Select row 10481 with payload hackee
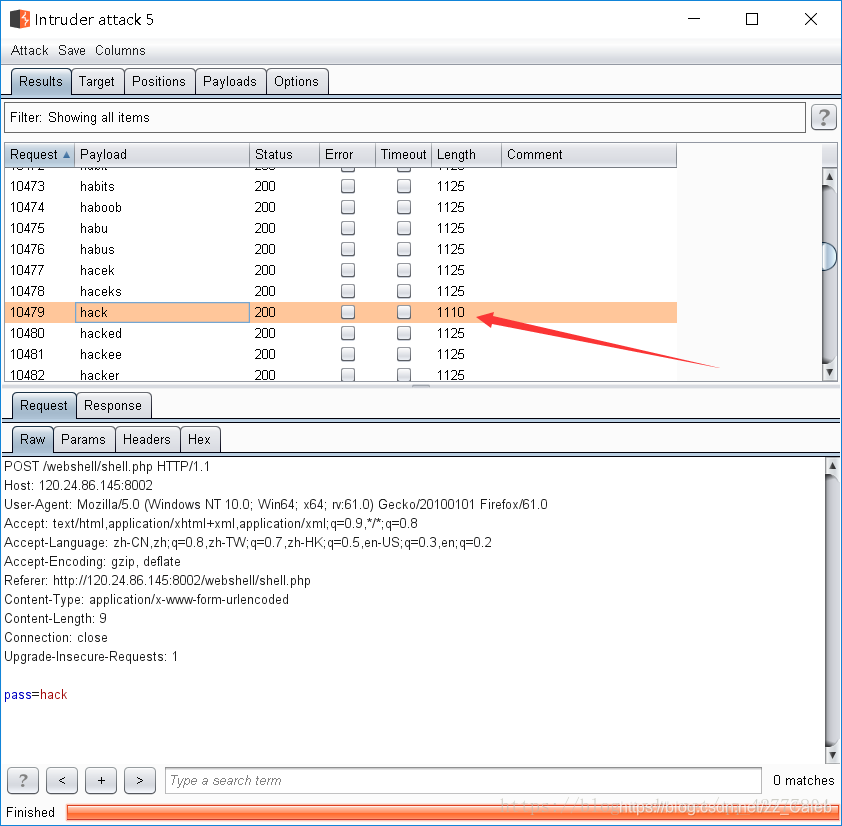Viewport: 842px width, 826px height. [x=340, y=354]
